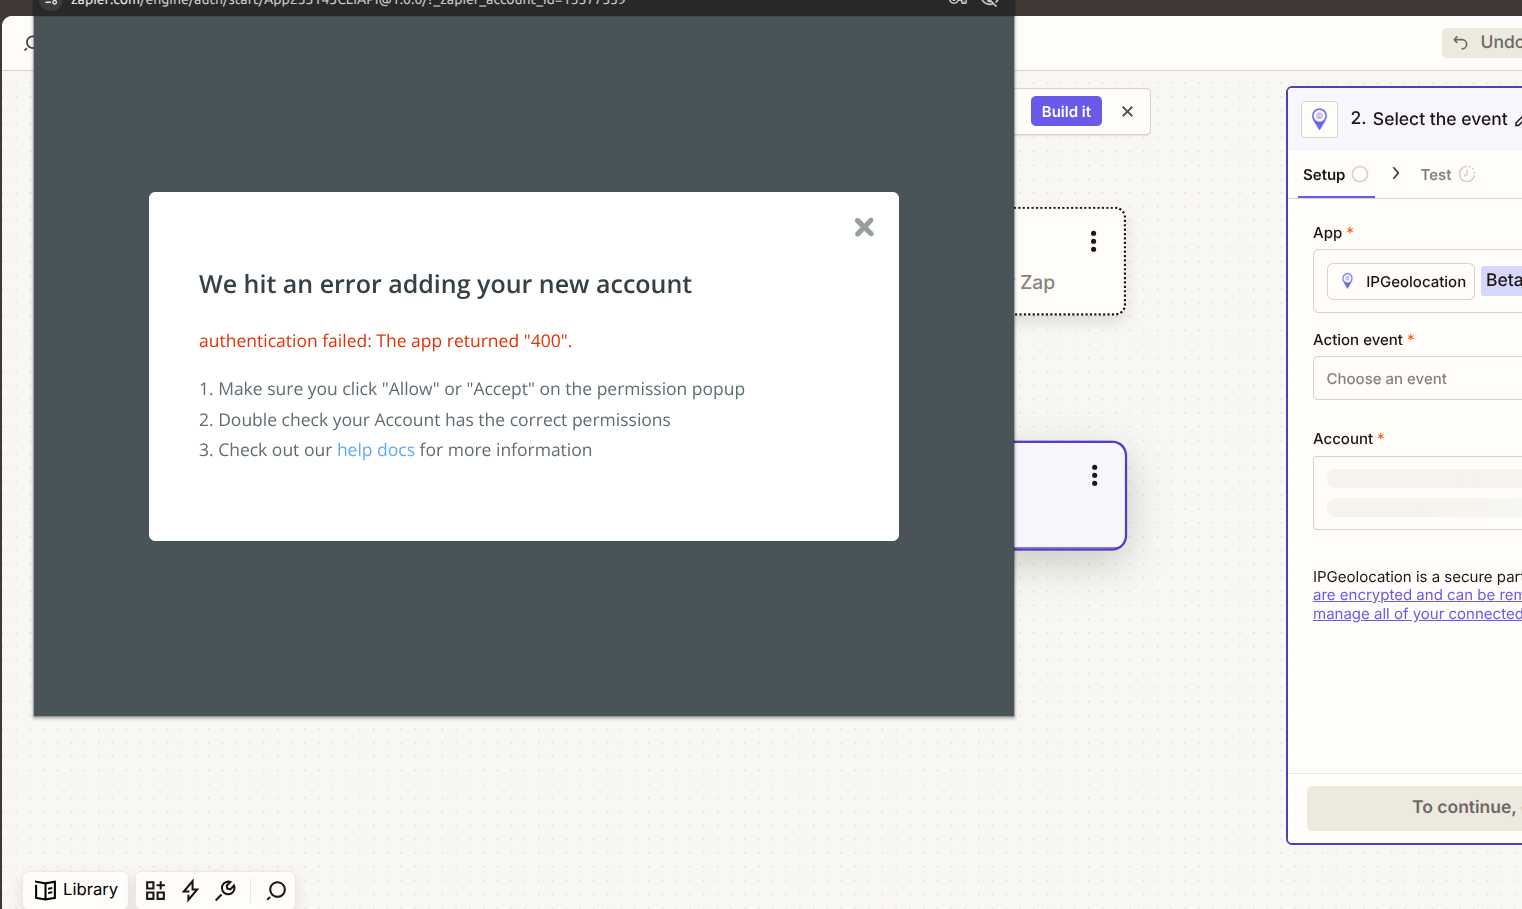Dismiss the Build it prompt

(x=1127, y=112)
